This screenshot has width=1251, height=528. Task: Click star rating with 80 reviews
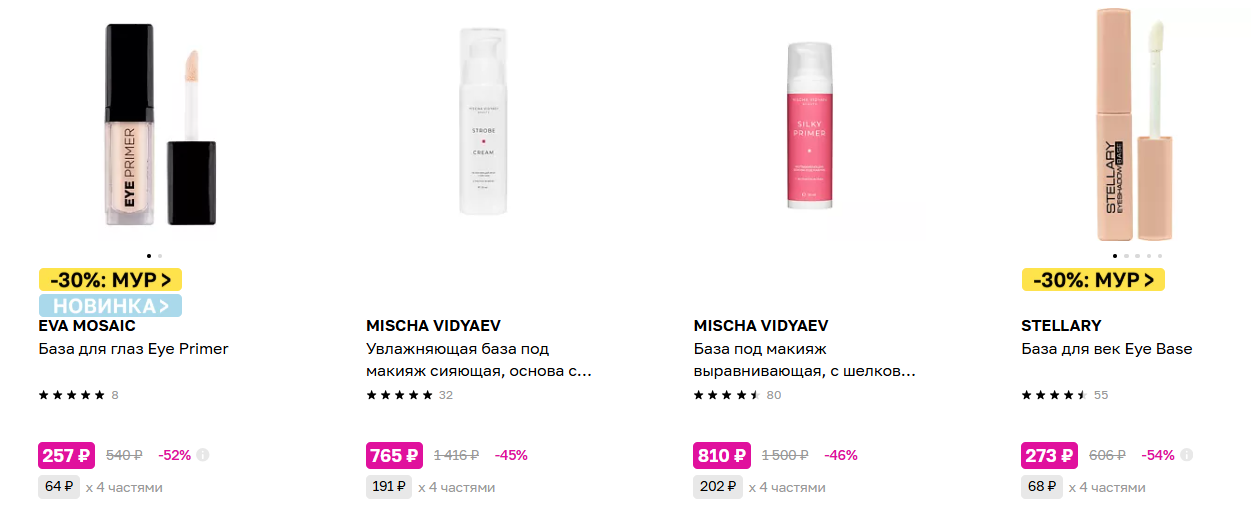[737, 395]
